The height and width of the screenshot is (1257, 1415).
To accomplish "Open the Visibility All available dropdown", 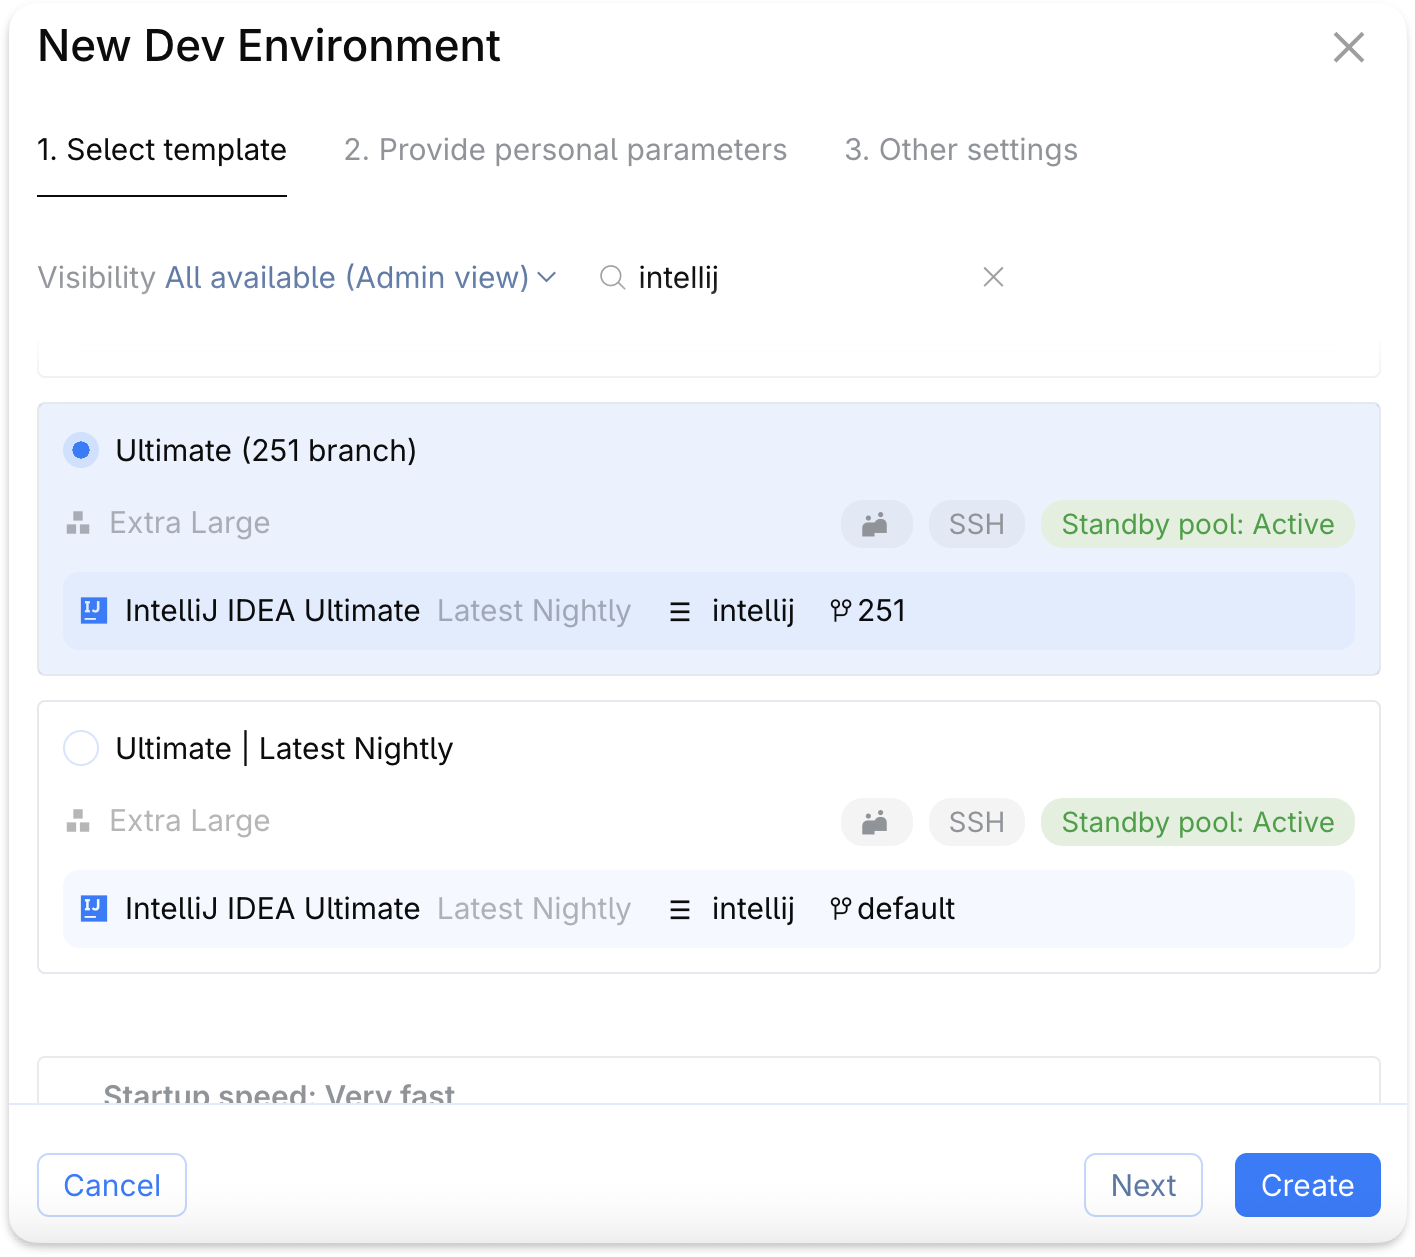I will [x=360, y=277].
